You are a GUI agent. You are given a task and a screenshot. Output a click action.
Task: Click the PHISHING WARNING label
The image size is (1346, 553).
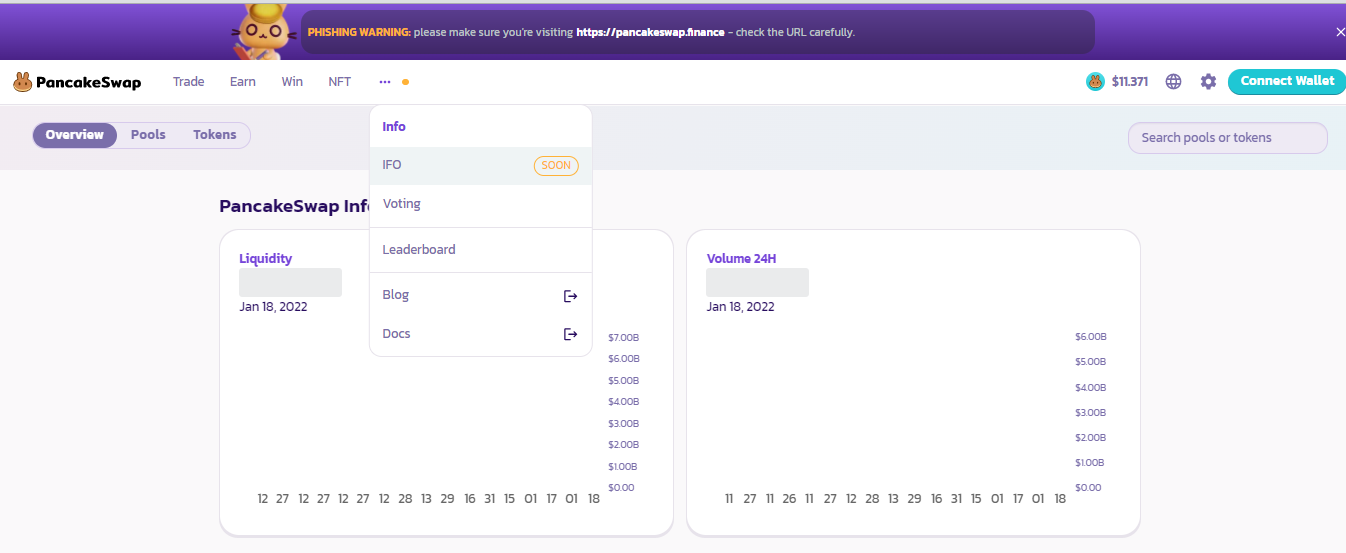pyautogui.click(x=359, y=32)
